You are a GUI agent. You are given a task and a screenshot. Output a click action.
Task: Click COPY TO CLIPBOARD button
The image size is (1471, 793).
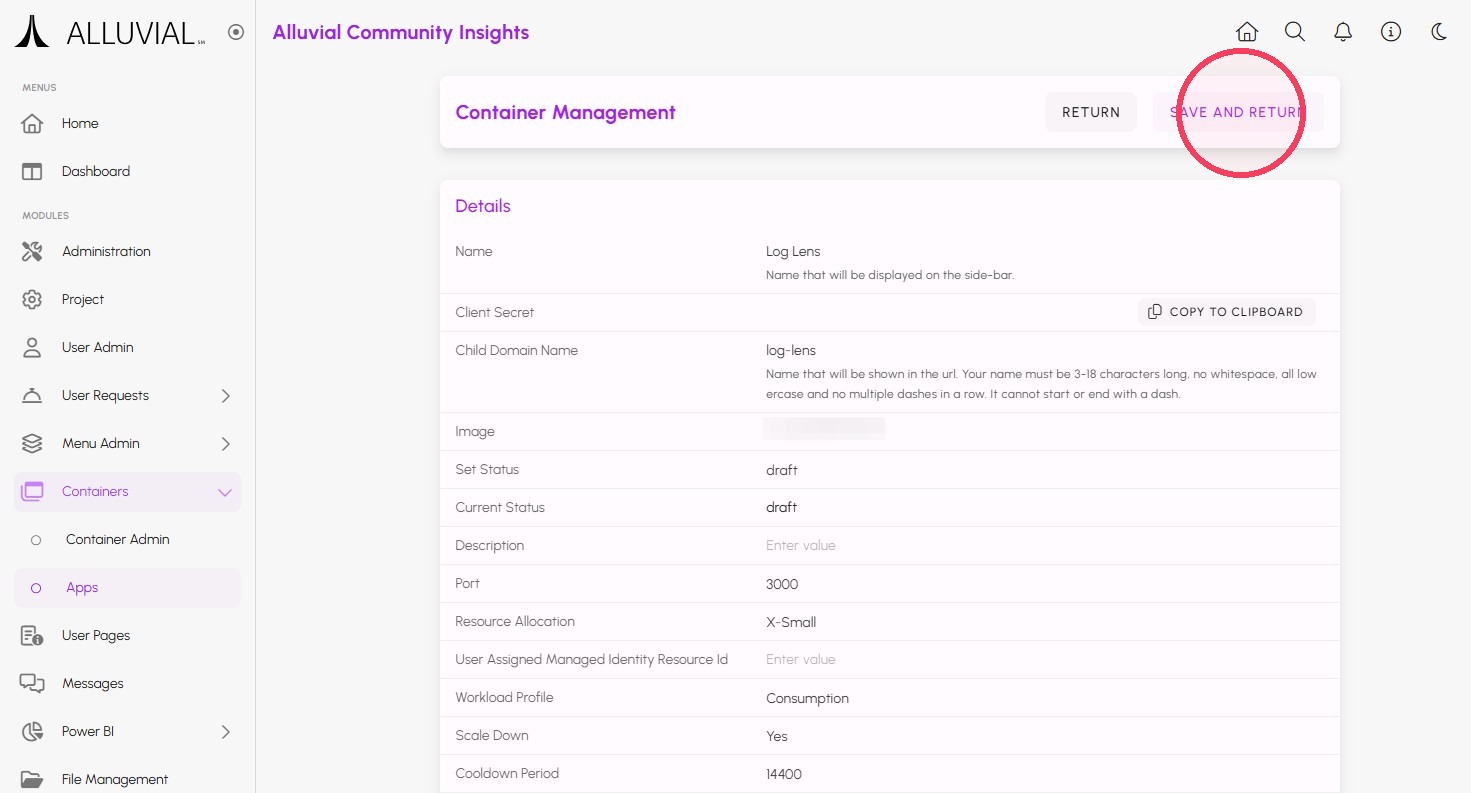click(x=1226, y=312)
